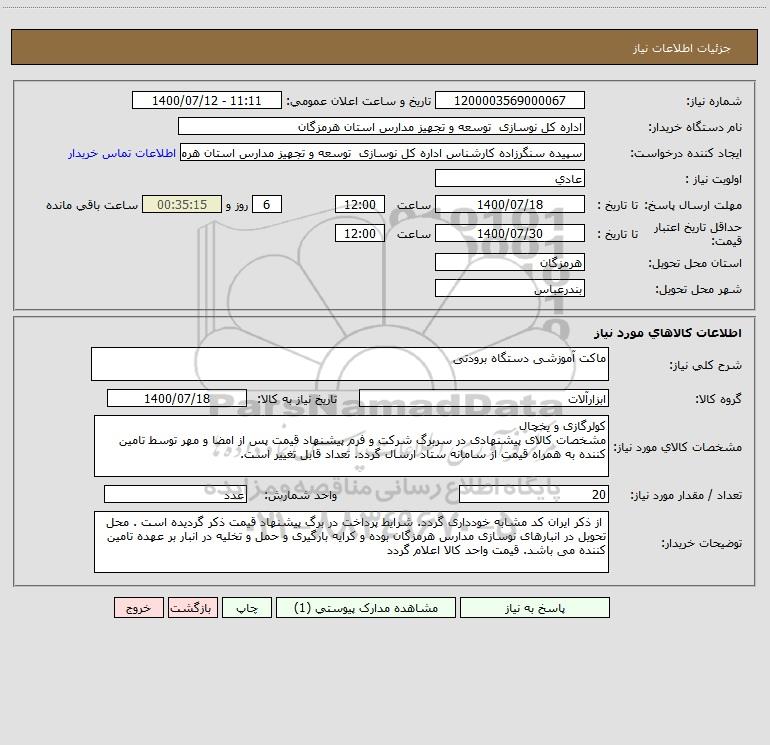The height and width of the screenshot is (745, 770).
Task: Click delivery city field بندرعباس
Action: (x=510, y=288)
